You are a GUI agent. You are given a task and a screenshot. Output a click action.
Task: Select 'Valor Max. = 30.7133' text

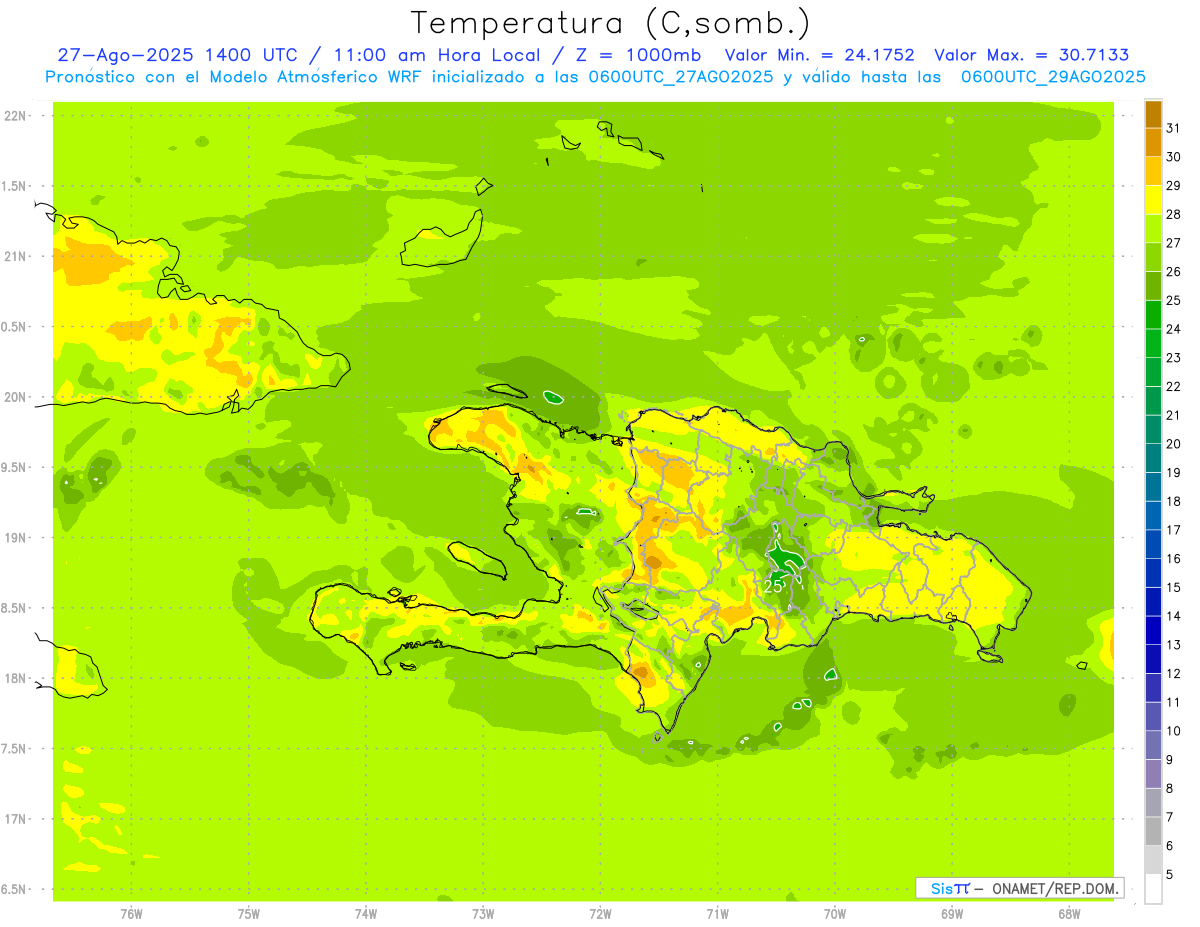(1031, 55)
